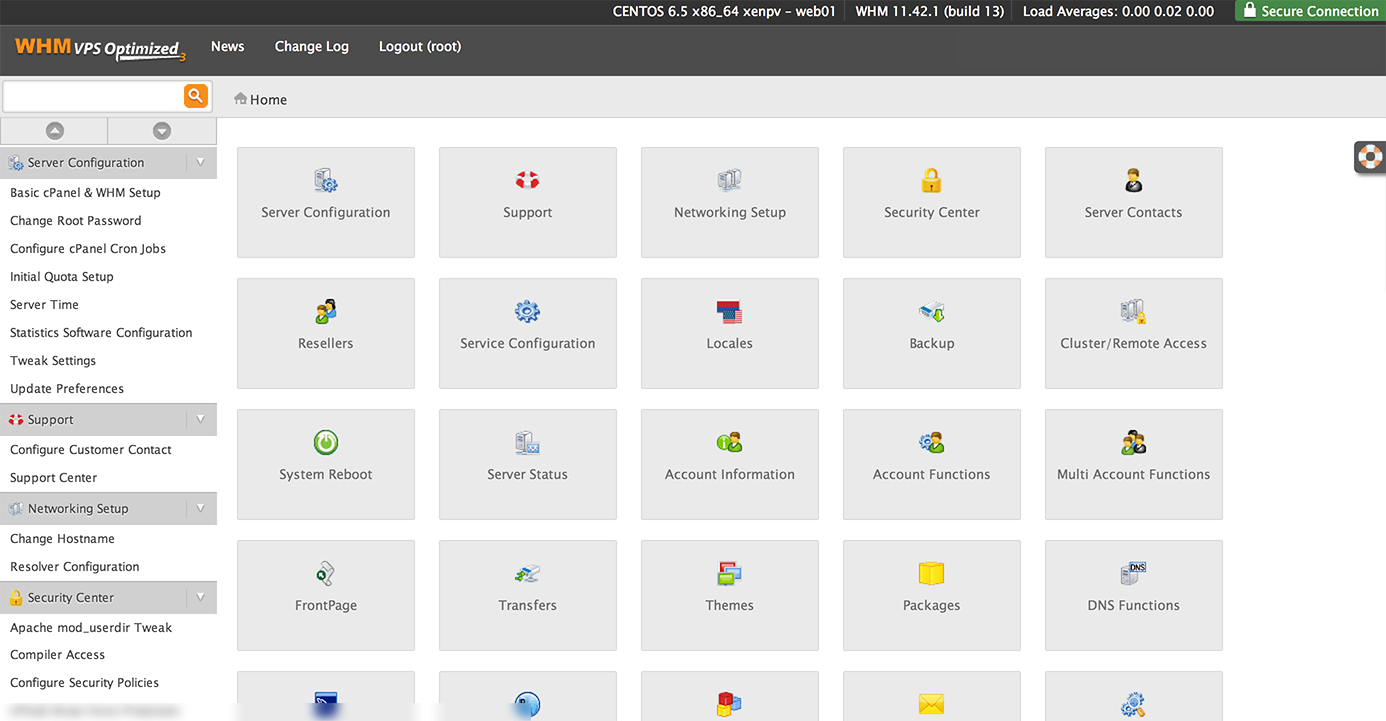Focus the sidebar search input field
Viewport: 1386px width, 721px height.
93,96
